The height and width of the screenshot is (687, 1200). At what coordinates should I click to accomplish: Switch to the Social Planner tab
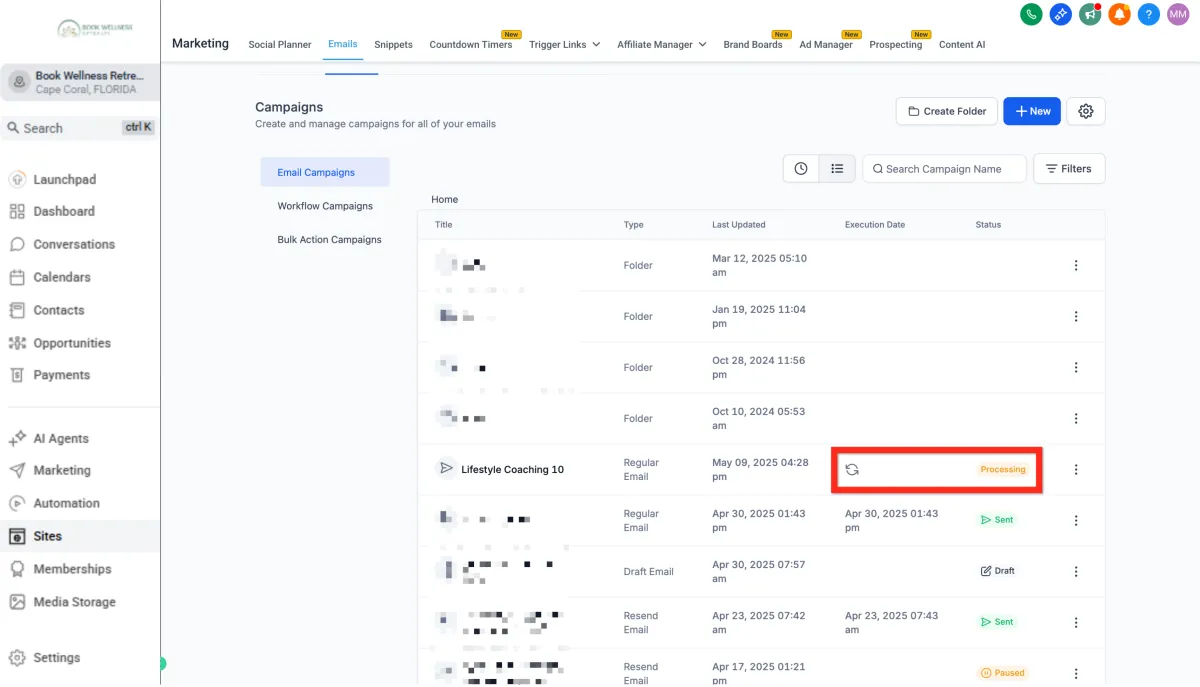coord(280,44)
